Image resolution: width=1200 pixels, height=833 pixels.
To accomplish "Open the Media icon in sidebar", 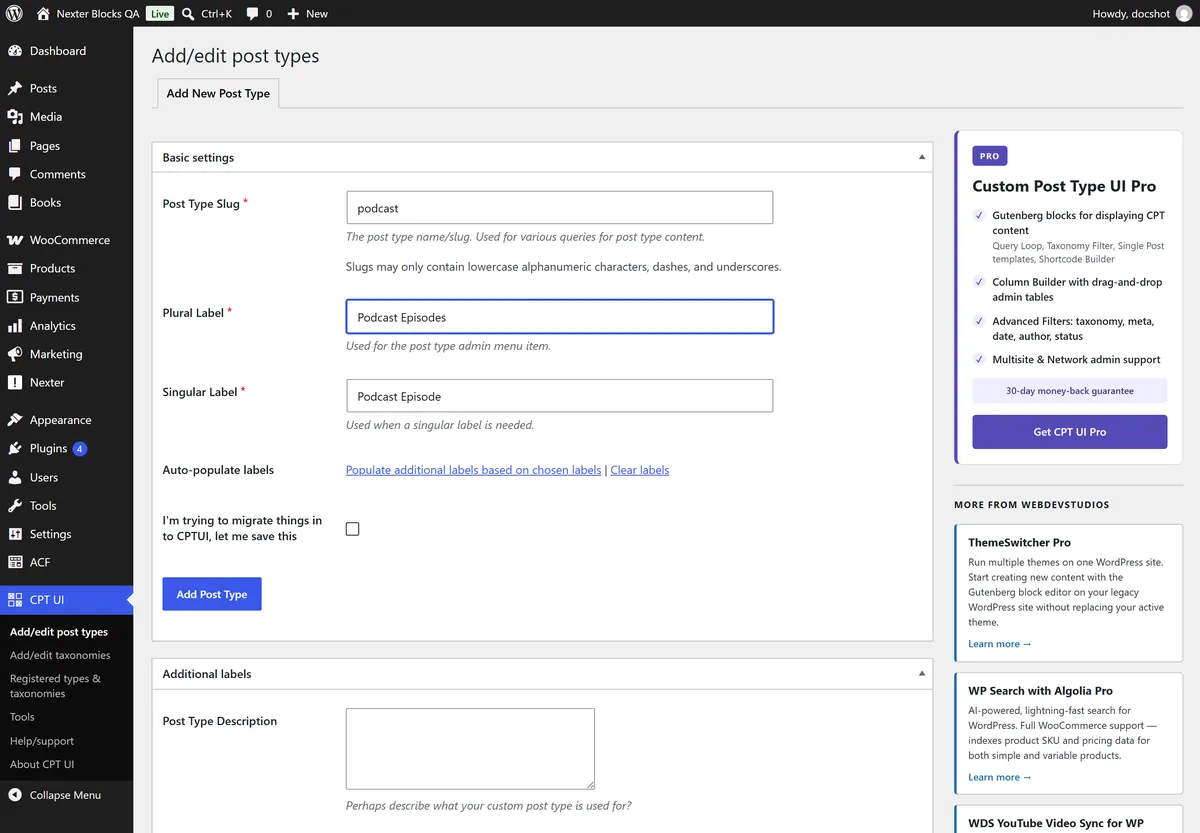I will (x=15, y=117).
